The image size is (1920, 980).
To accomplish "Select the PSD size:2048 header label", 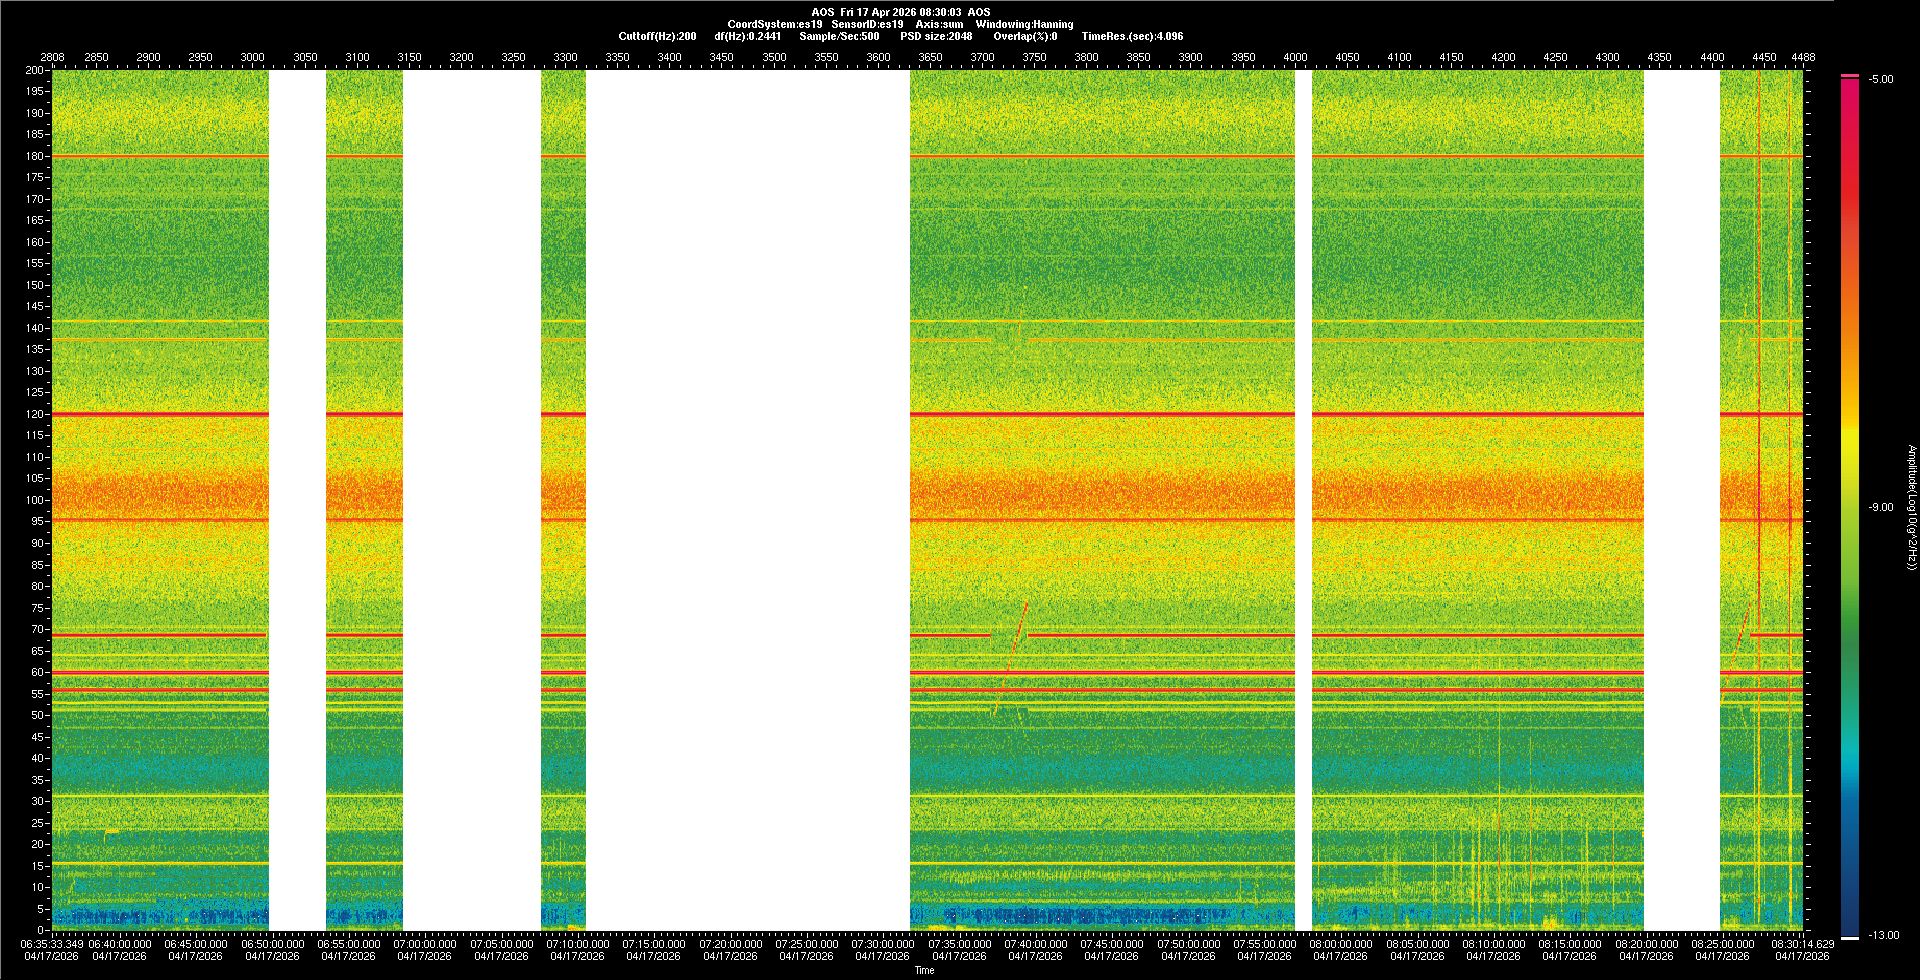I will coord(936,36).
